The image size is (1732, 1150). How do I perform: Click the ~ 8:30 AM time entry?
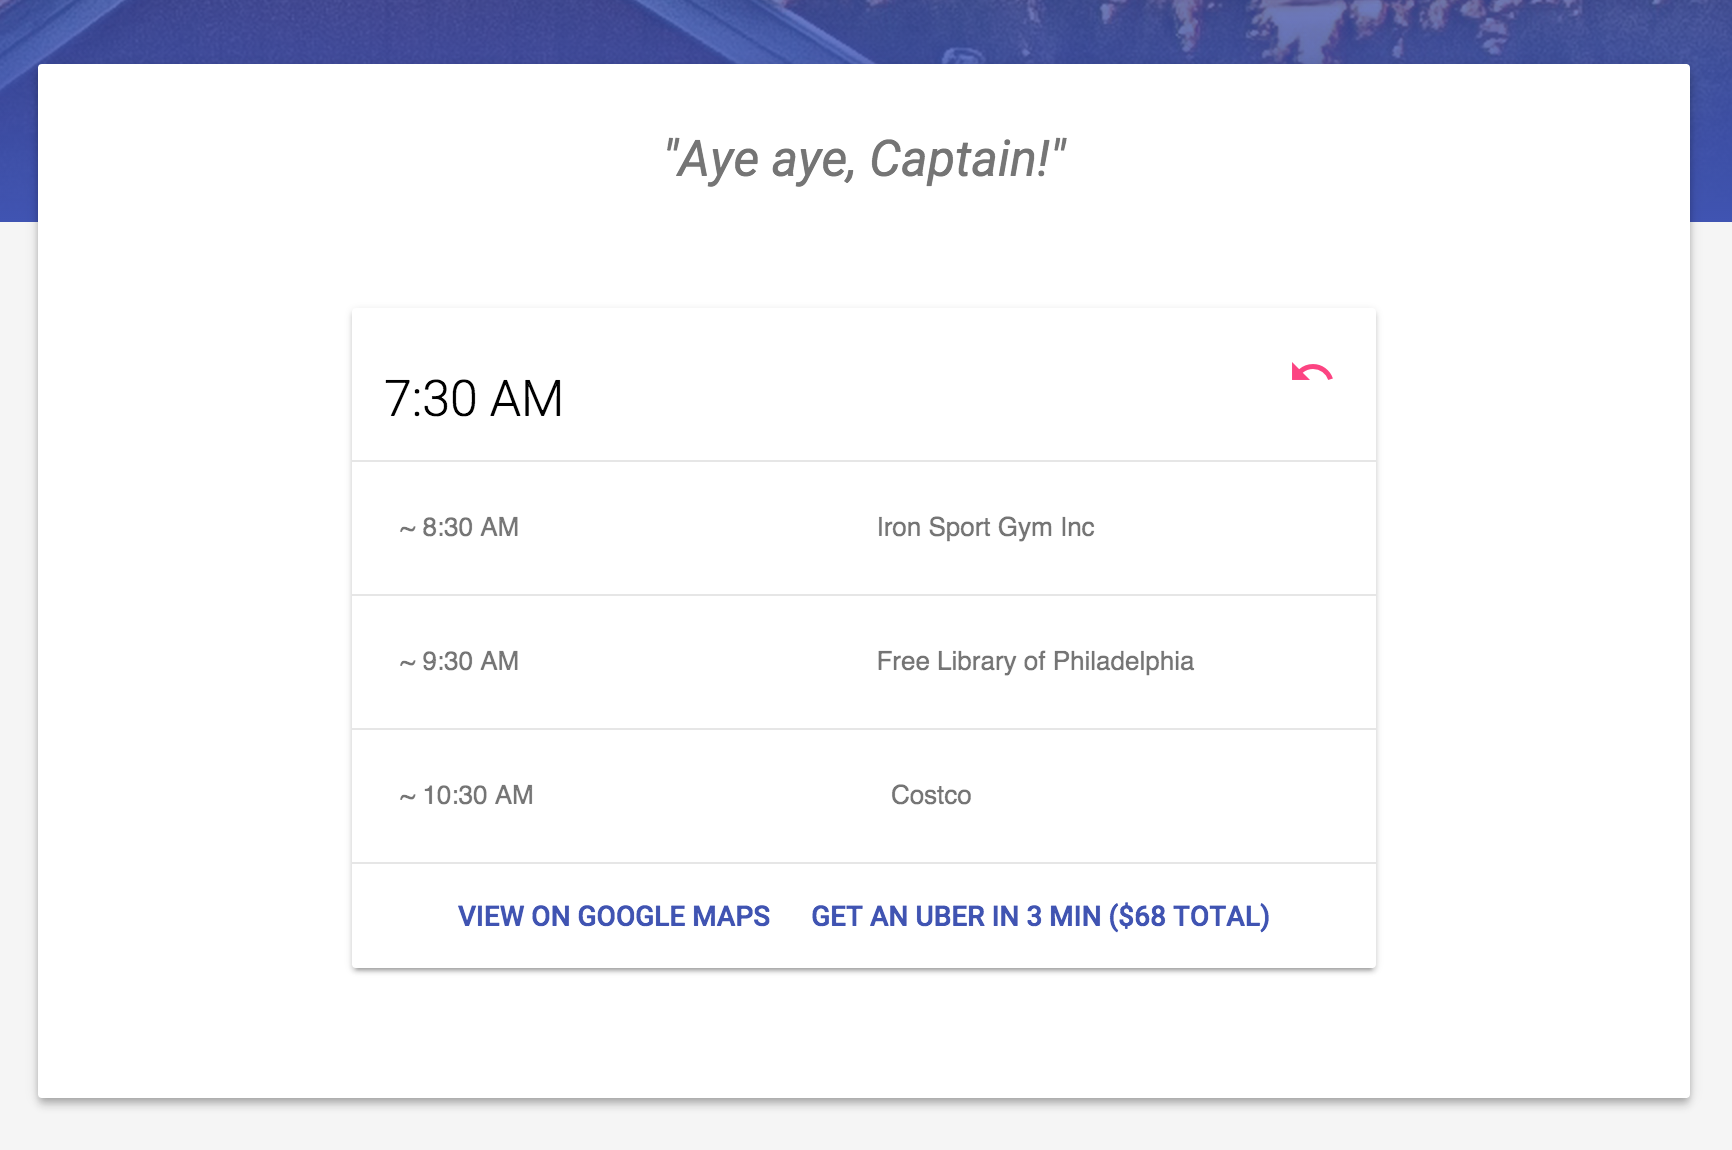459,527
